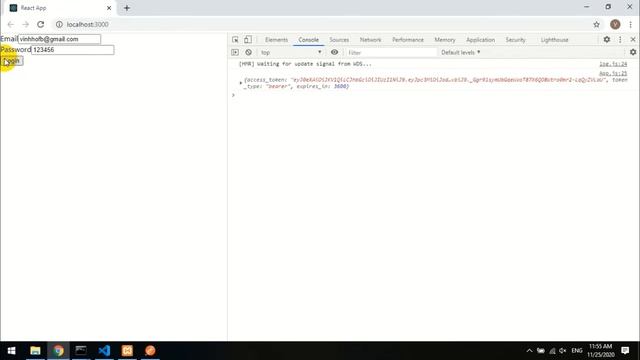The image size is (640, 360).
Task: Select the Console tab
Action: pyautogui.click(x=309, y=40)
